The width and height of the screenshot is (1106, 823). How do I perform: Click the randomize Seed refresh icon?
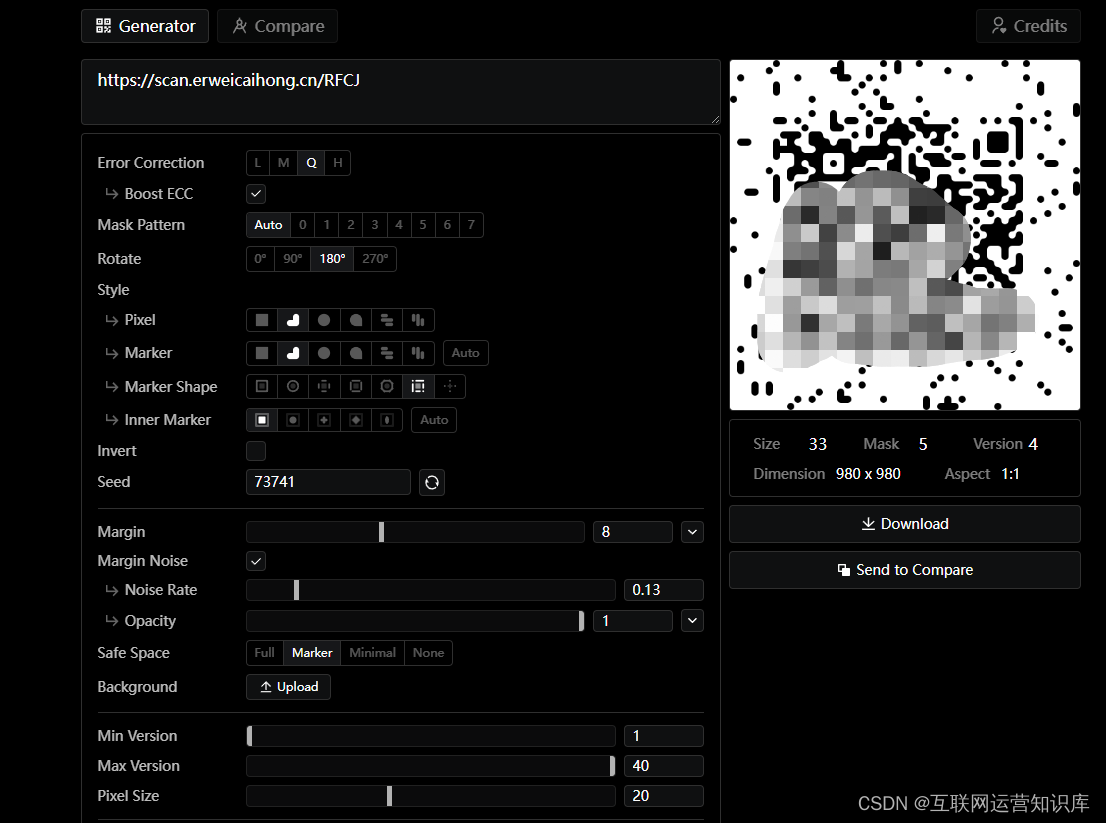432,482
